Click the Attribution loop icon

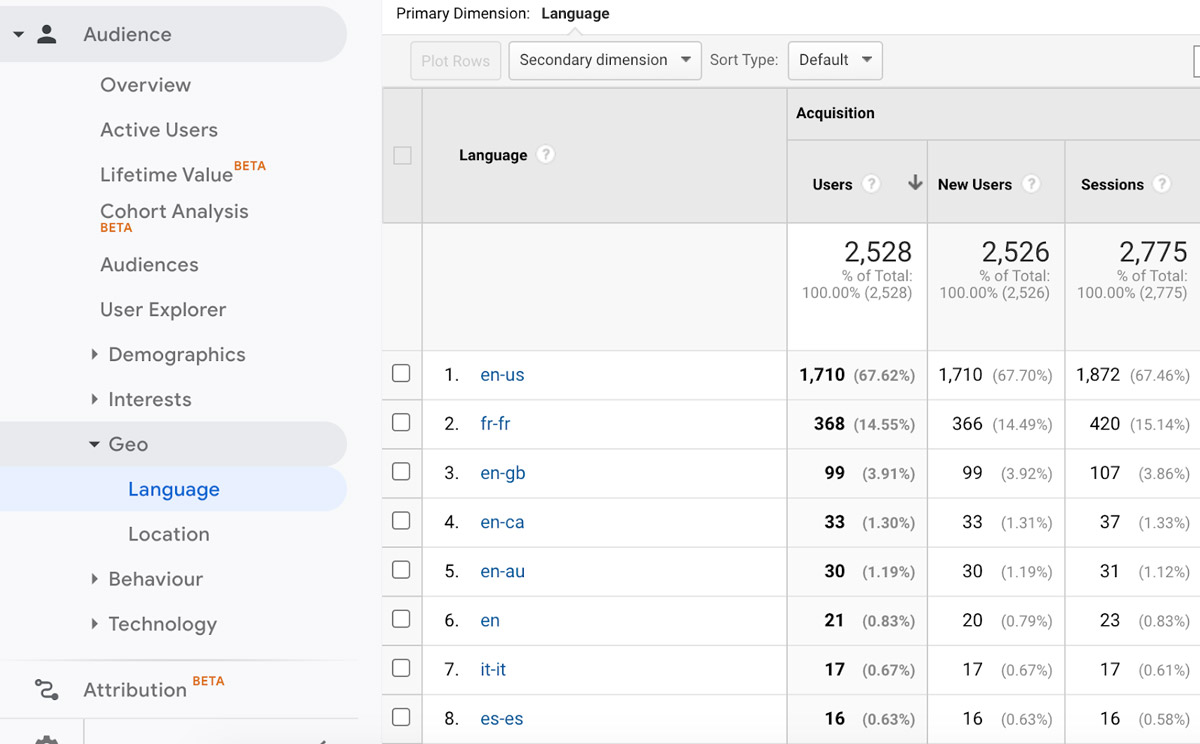tap(46, 689)
